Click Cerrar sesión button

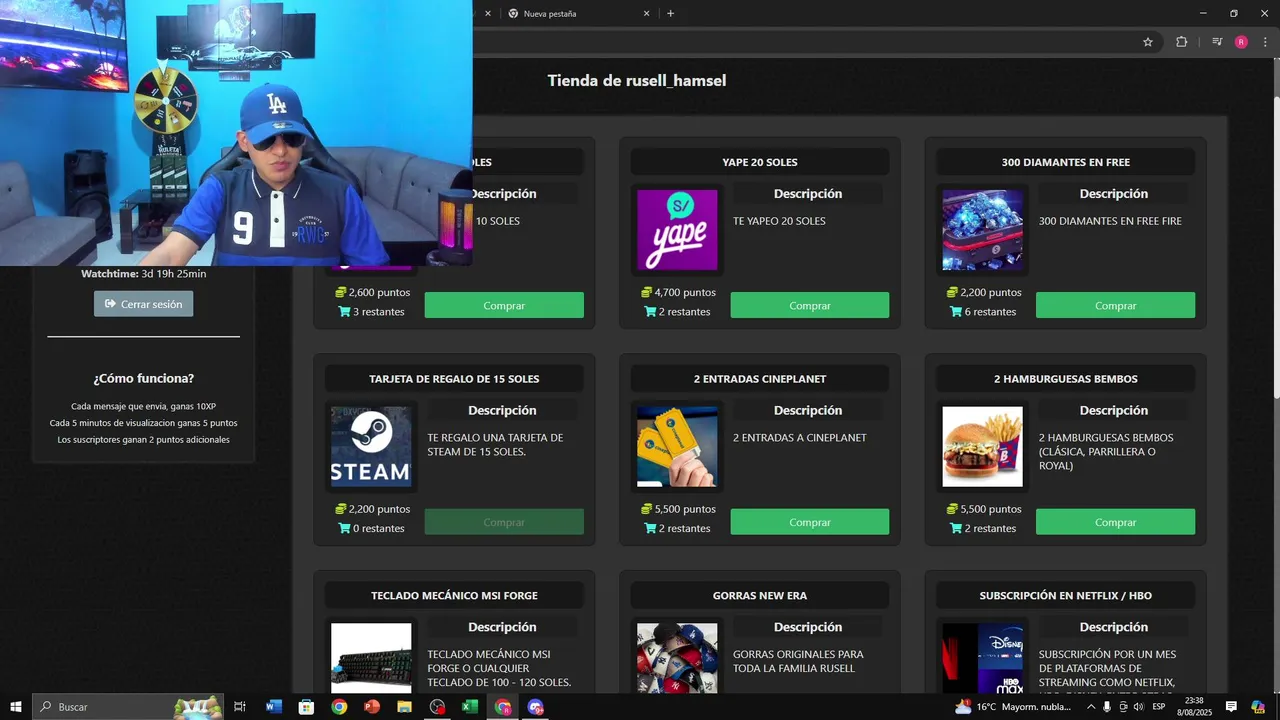(144, 304)
